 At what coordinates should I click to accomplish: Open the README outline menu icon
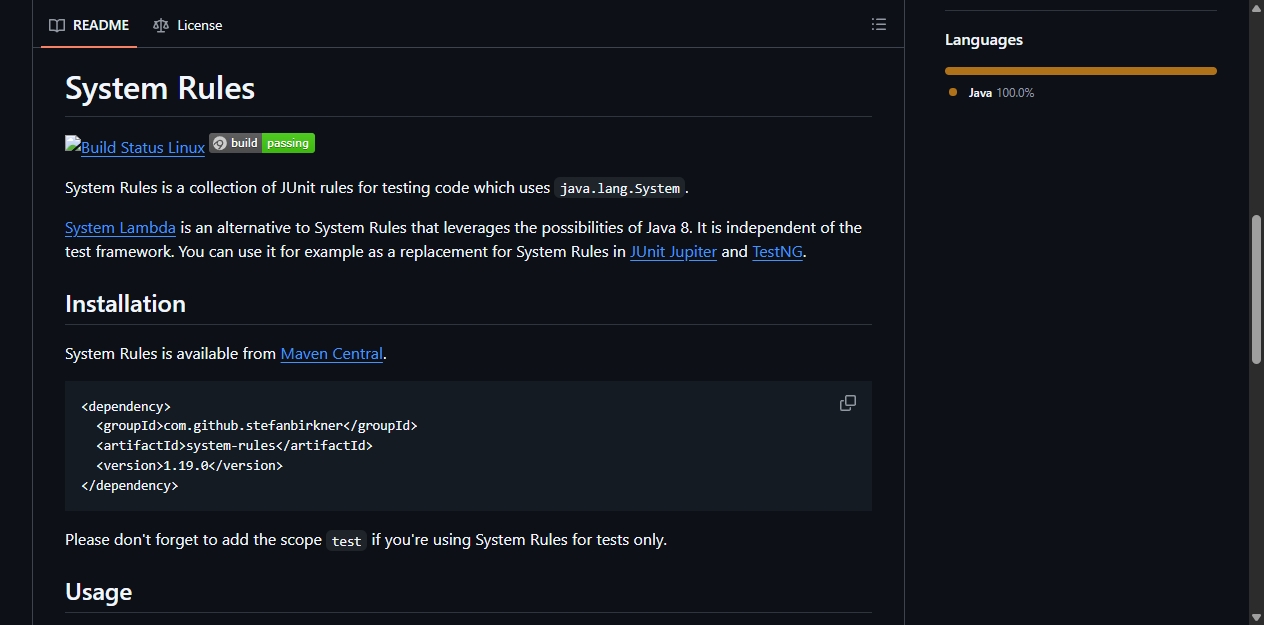(878, 24)
